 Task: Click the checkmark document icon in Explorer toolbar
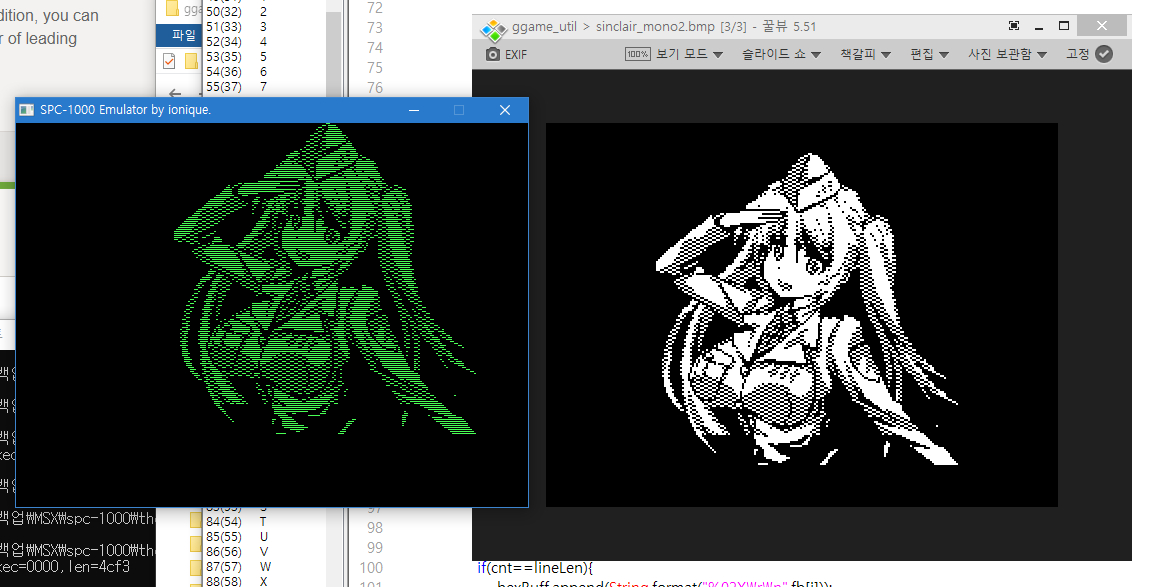(x=169, y=61)
